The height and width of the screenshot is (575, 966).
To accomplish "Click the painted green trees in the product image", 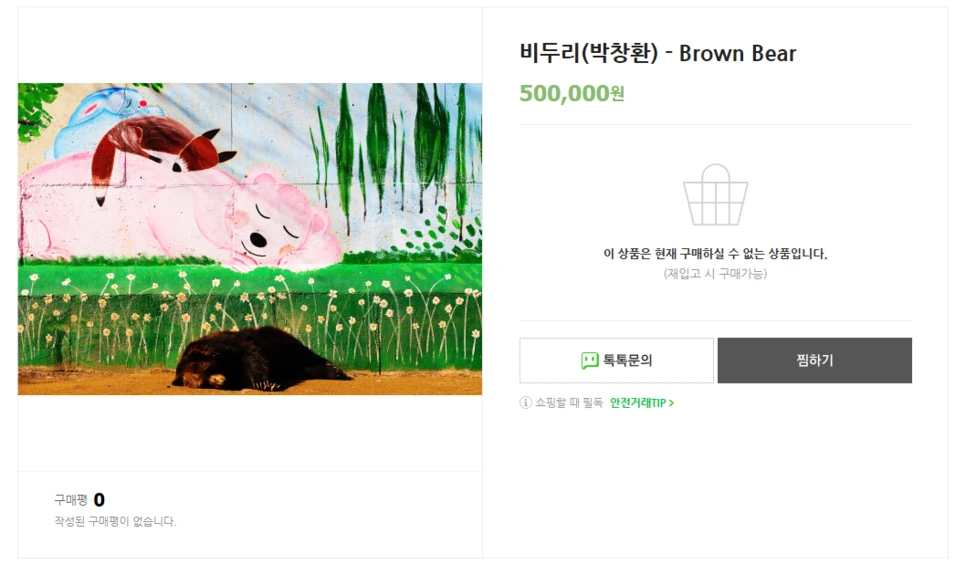I will click(x=394, y=154).
